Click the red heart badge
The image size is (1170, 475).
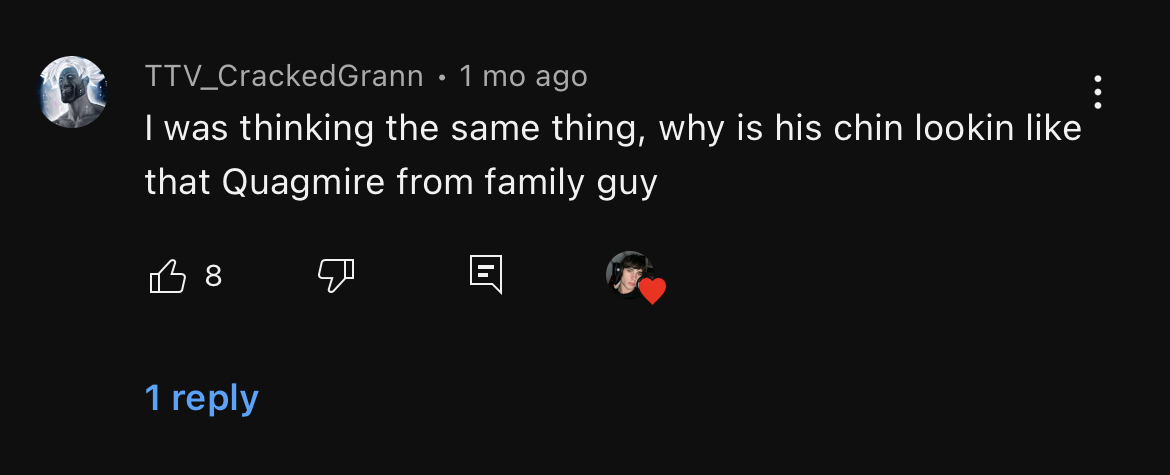[652, 290]
